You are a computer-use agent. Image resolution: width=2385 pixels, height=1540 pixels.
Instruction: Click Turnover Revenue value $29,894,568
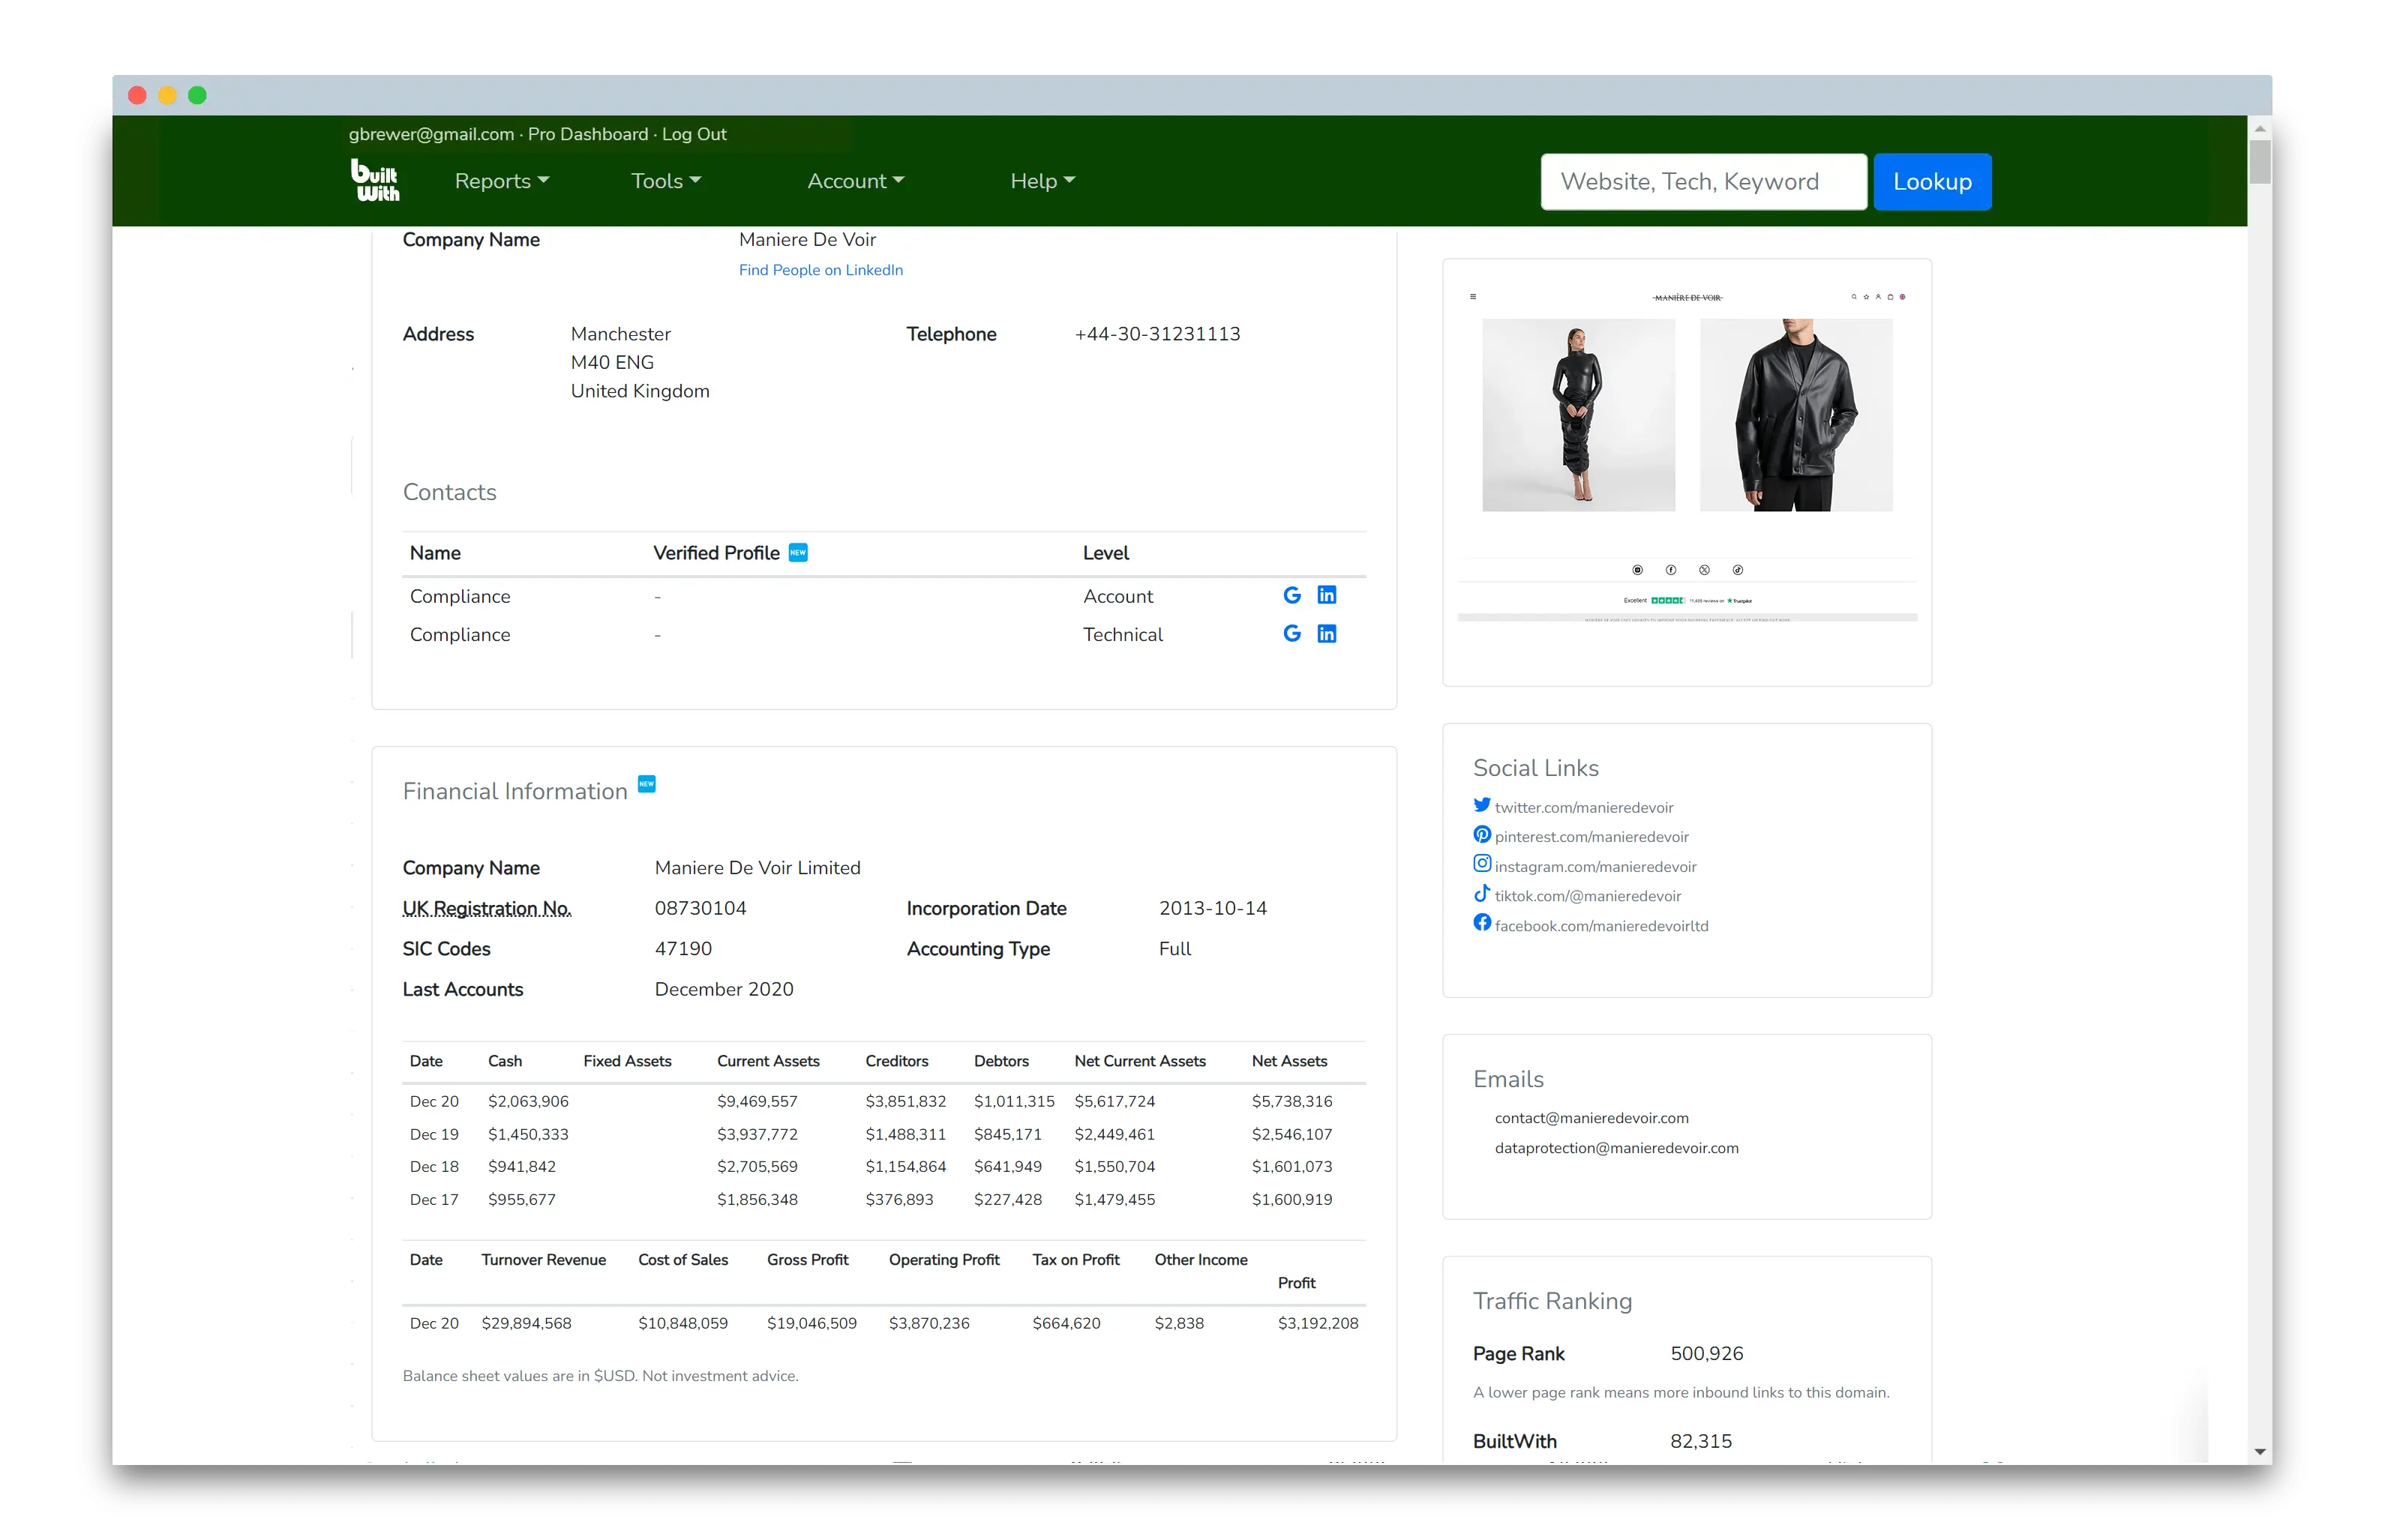(x=526, y=1324)
